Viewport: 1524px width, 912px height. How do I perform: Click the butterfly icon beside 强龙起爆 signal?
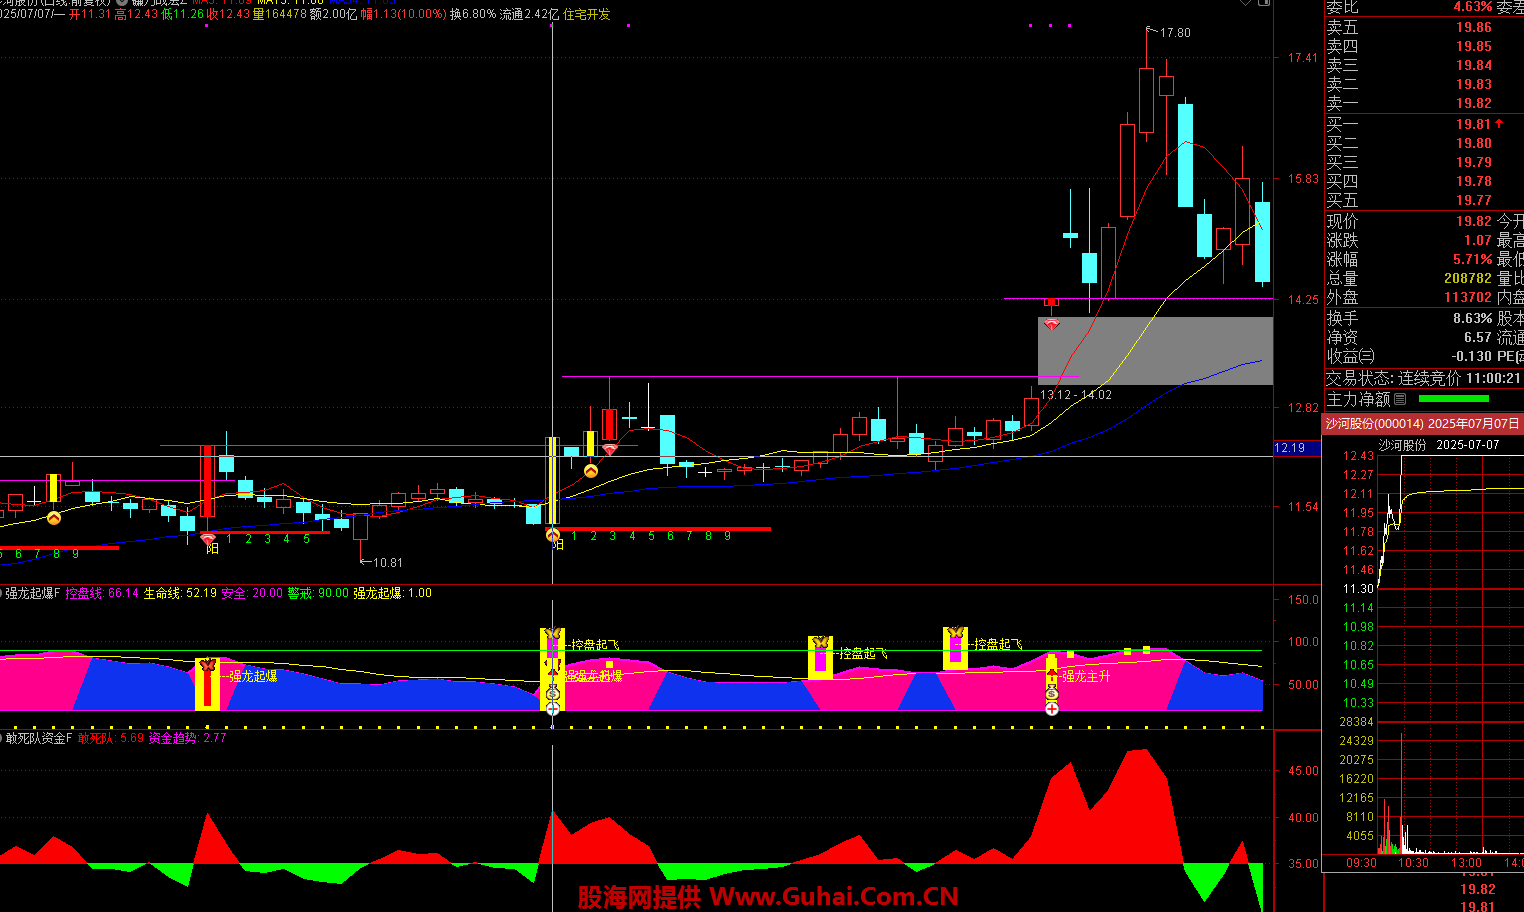point(207,666)
